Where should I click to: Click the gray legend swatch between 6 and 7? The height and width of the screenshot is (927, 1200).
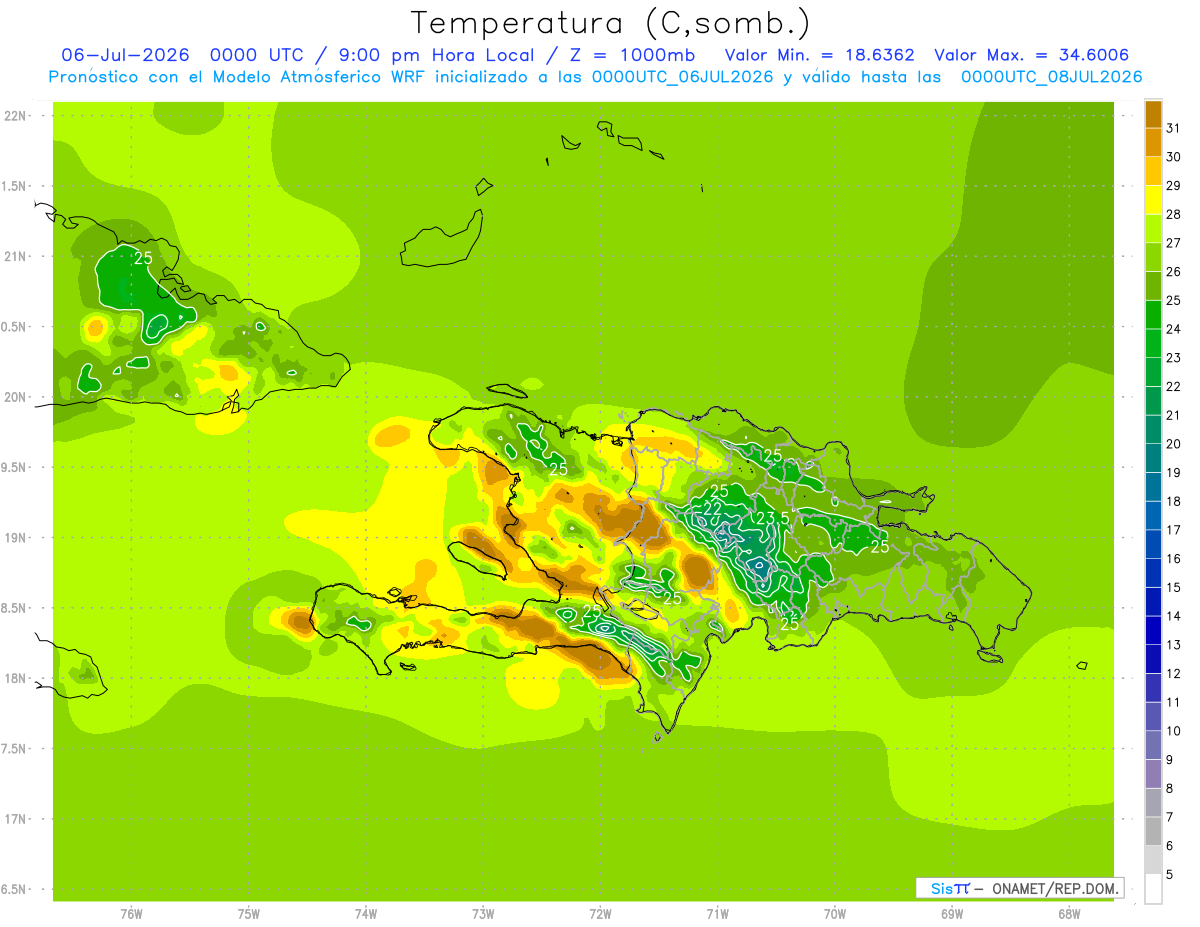pos(1153,832)
